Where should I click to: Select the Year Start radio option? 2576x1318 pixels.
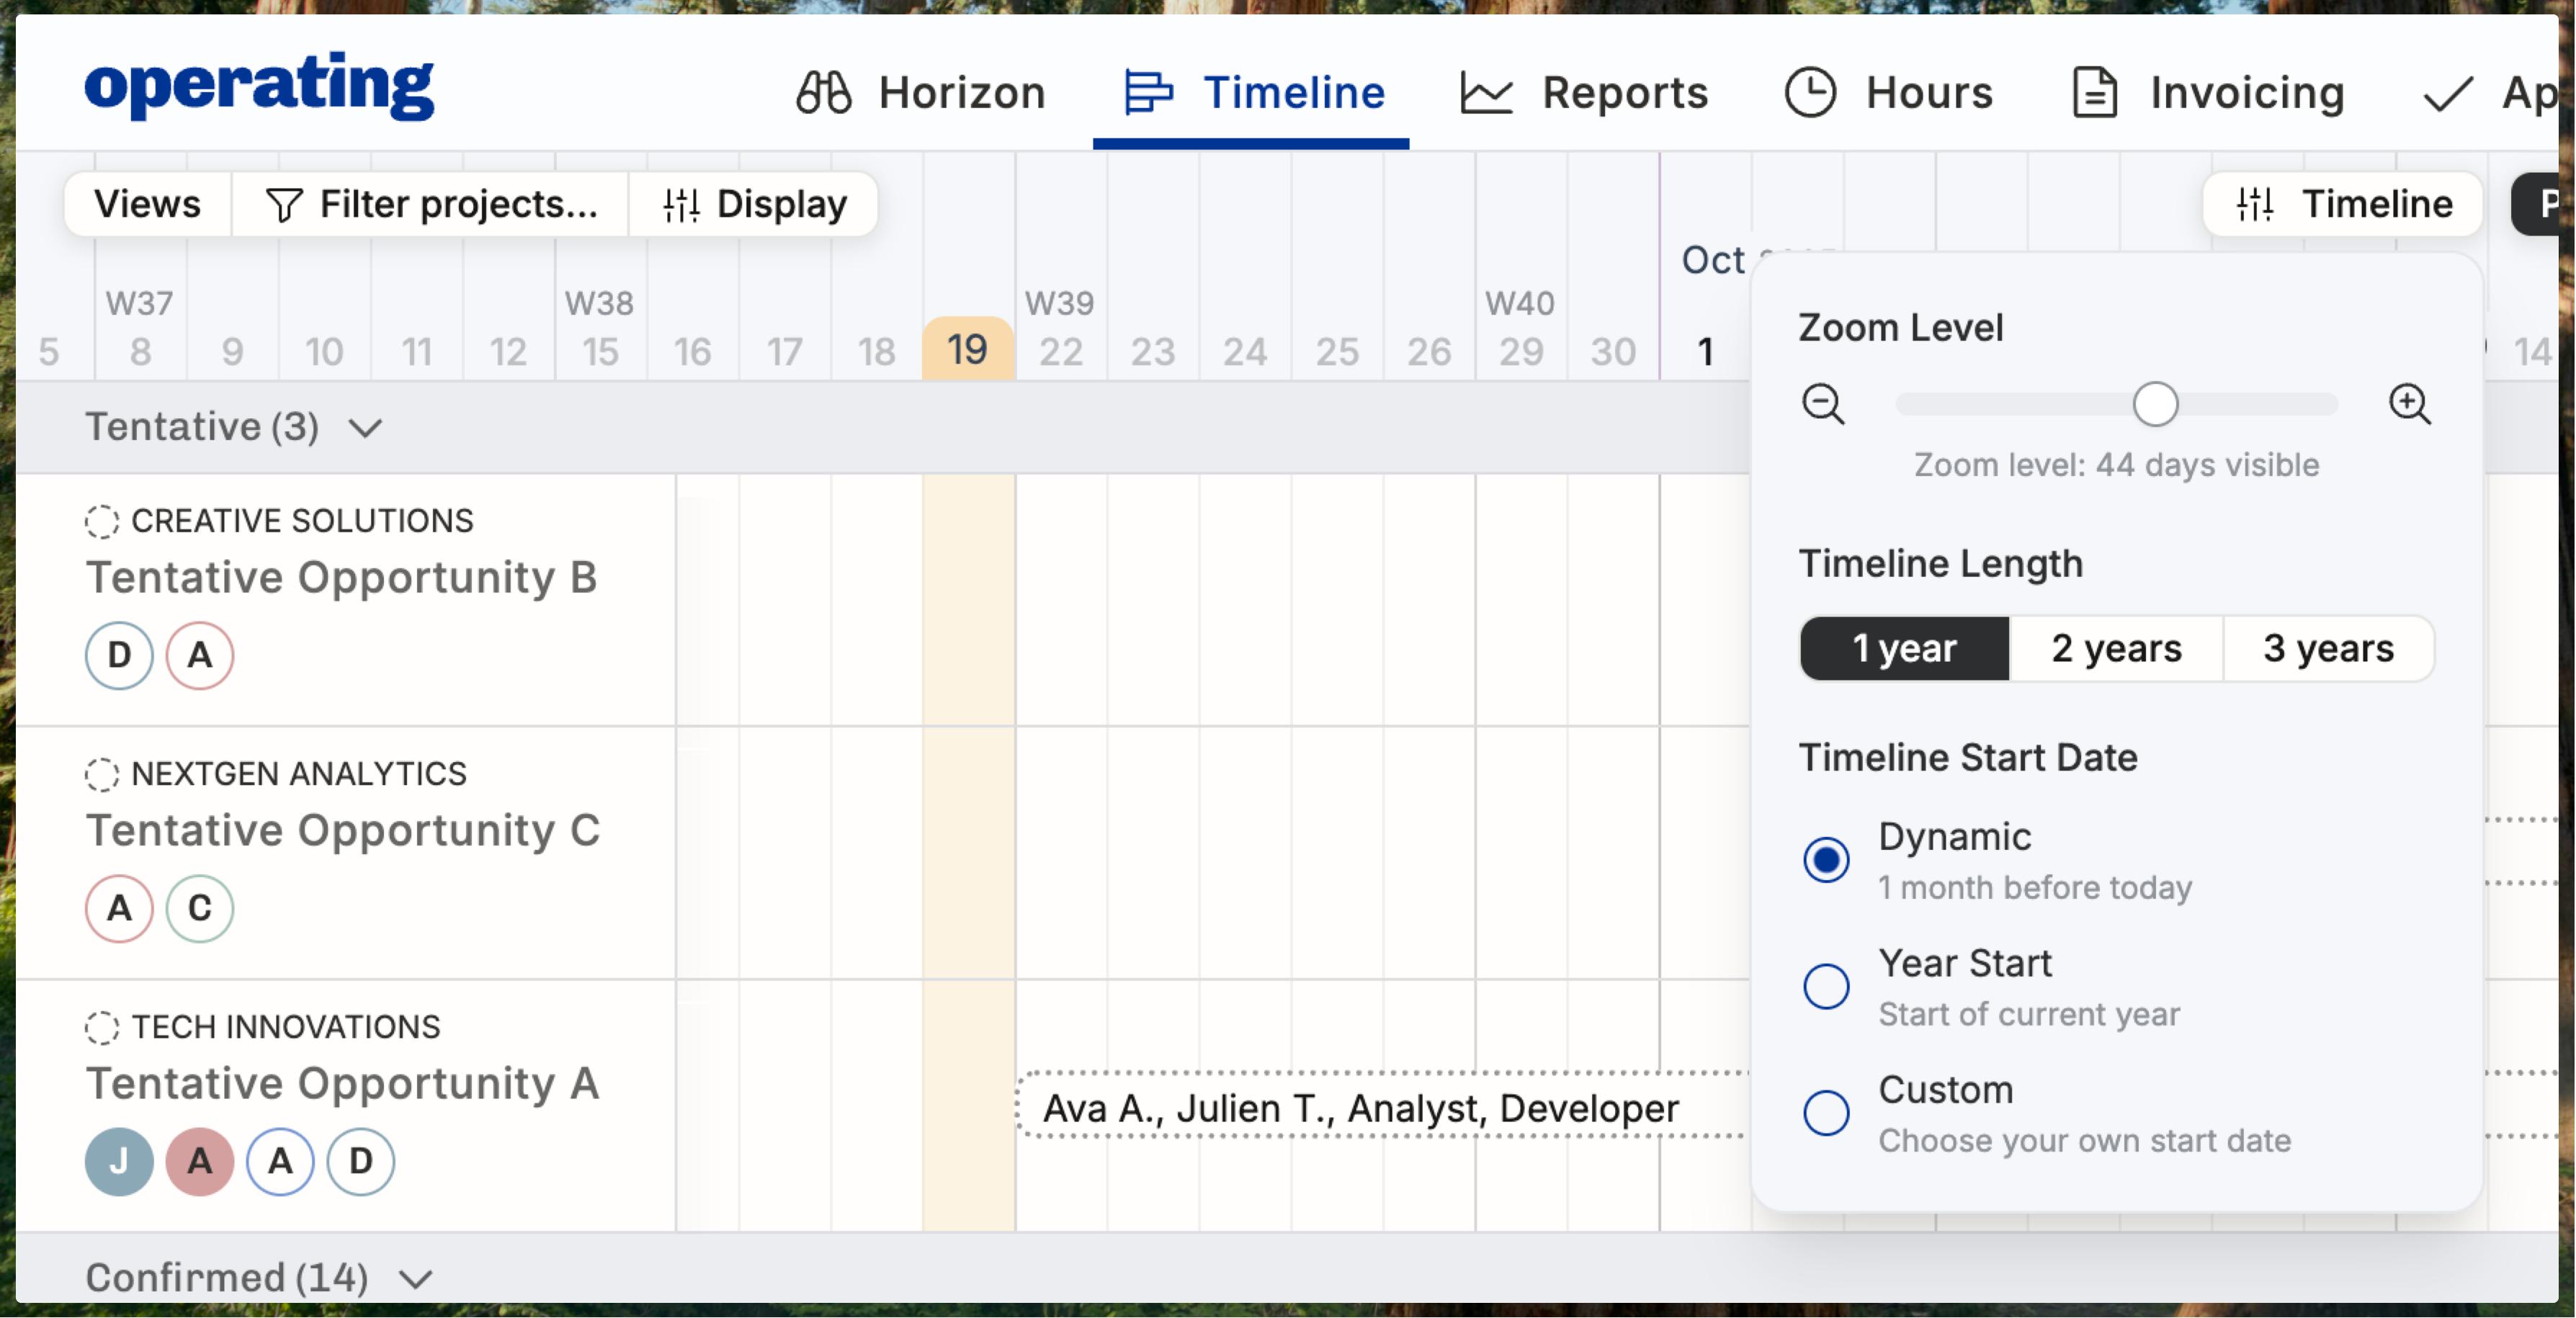[1826, 987]
